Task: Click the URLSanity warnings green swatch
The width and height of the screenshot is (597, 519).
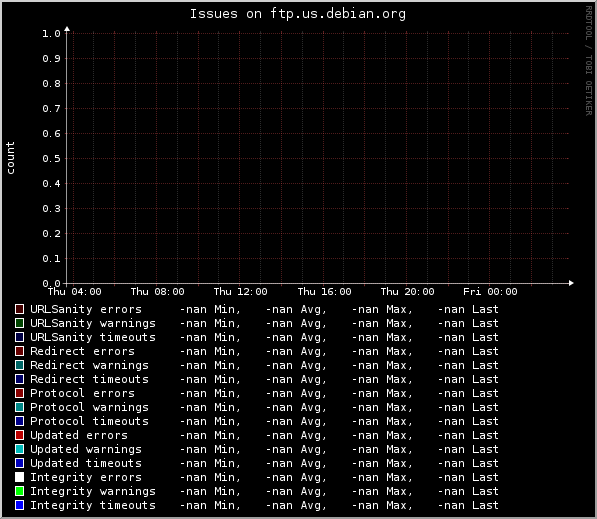Action: tap(19, 323)
